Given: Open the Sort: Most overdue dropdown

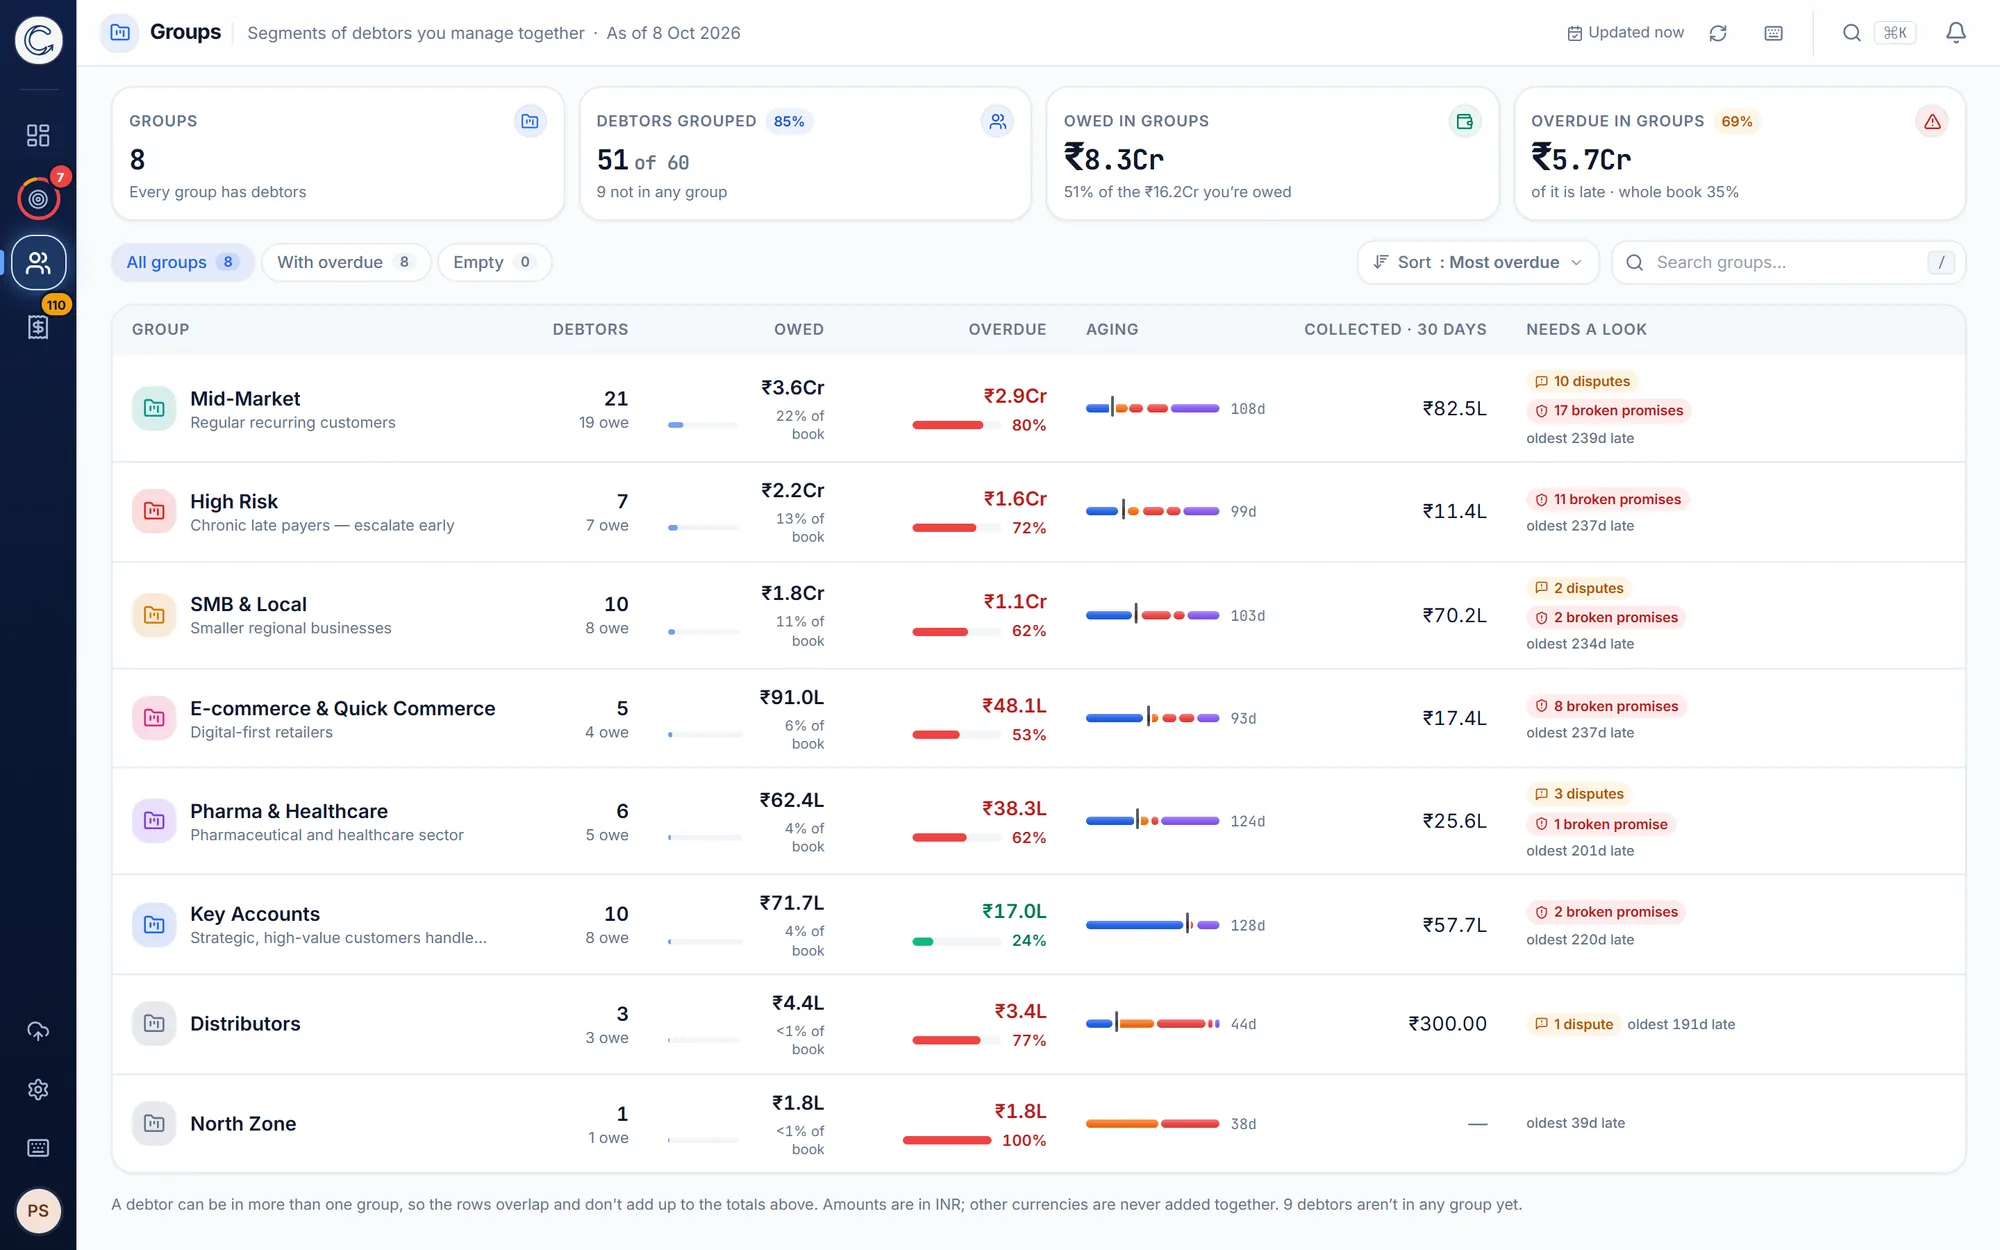Looking at the screenshot, I should 1477,262.
